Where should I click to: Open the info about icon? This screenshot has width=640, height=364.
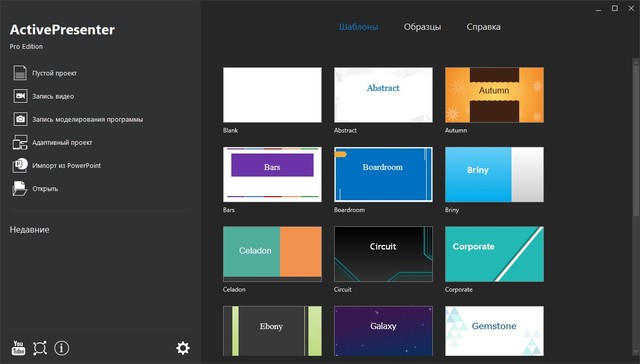[x=62, y=348]
